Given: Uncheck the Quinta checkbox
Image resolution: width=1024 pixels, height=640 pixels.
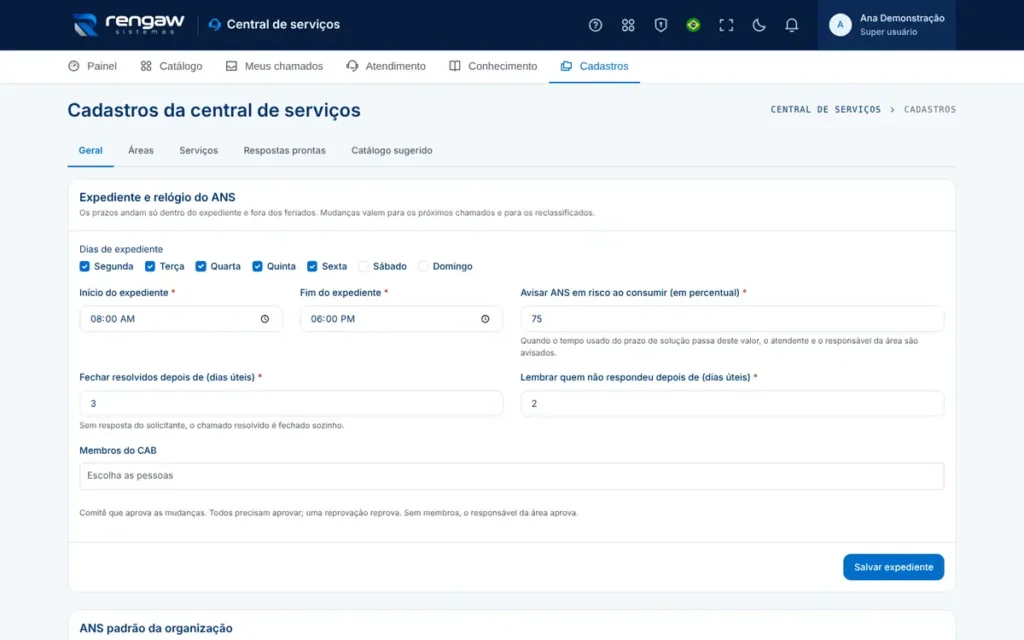Looking at the screenshot, I should (257, 266).
